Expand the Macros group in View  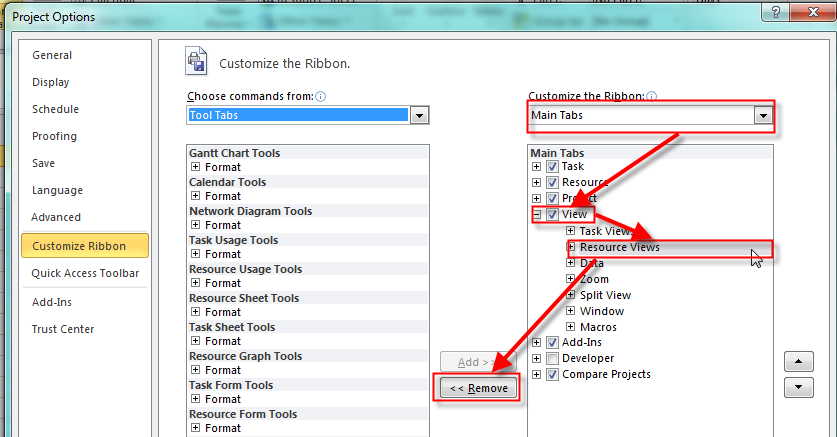[571, 327]
